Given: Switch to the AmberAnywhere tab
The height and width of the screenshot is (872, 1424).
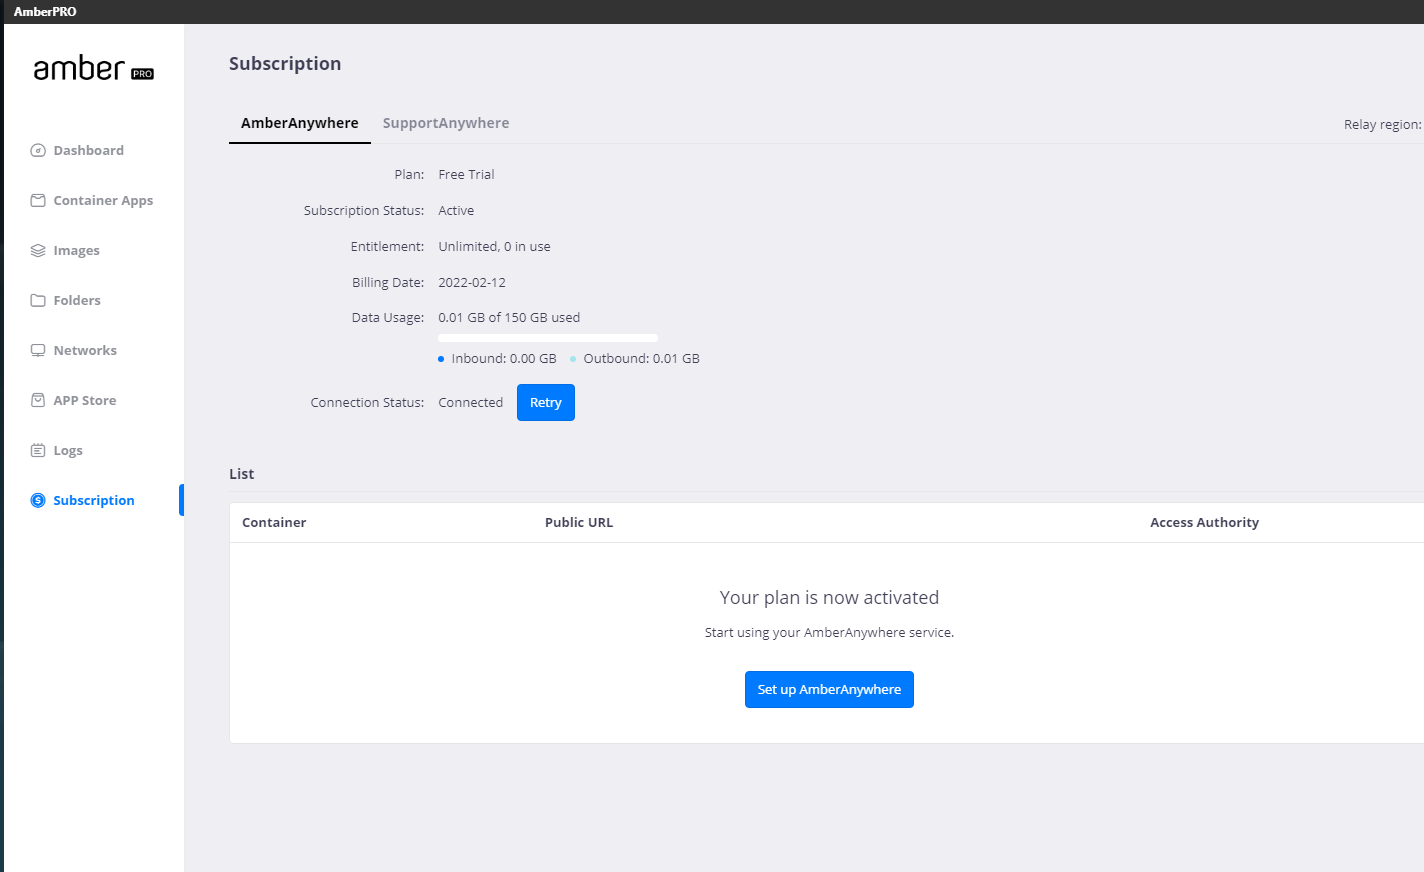Looking at the screenshot, I should pyautogui.click(x=300, y=123).
